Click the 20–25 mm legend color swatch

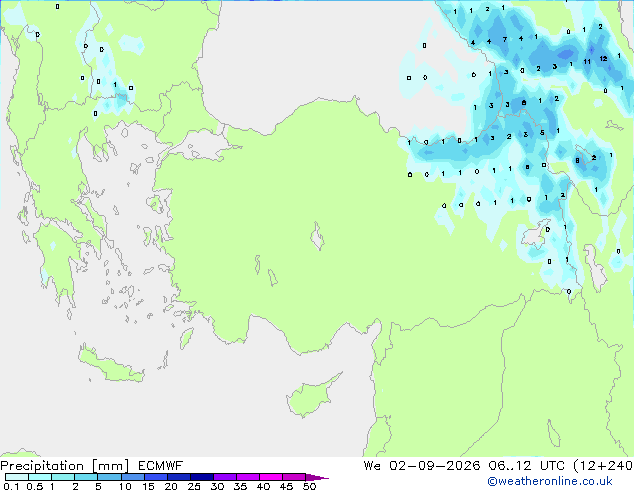(178, 477)
